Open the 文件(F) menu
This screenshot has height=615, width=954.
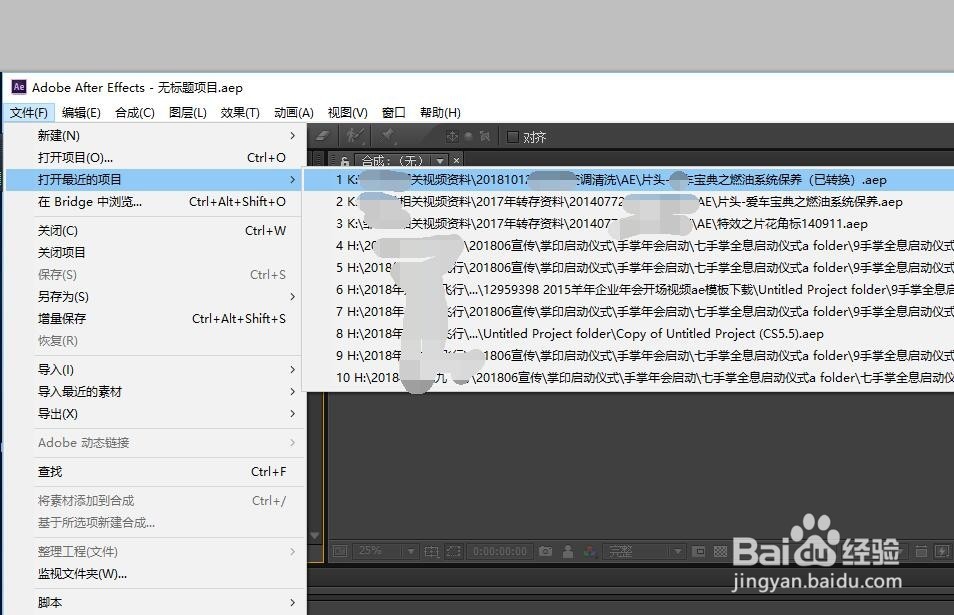click(x=29, y=113)
